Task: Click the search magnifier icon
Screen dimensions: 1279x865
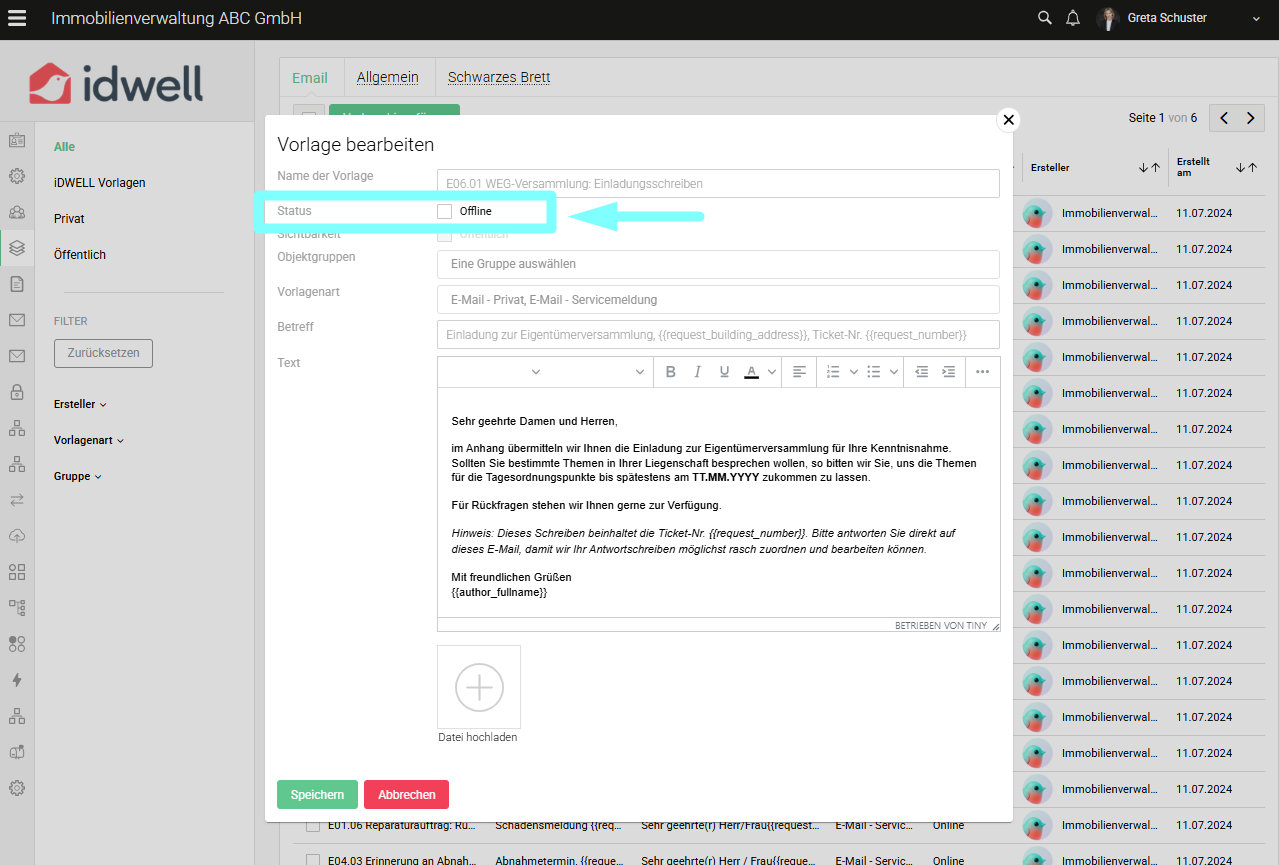Action: [1045, 18]
